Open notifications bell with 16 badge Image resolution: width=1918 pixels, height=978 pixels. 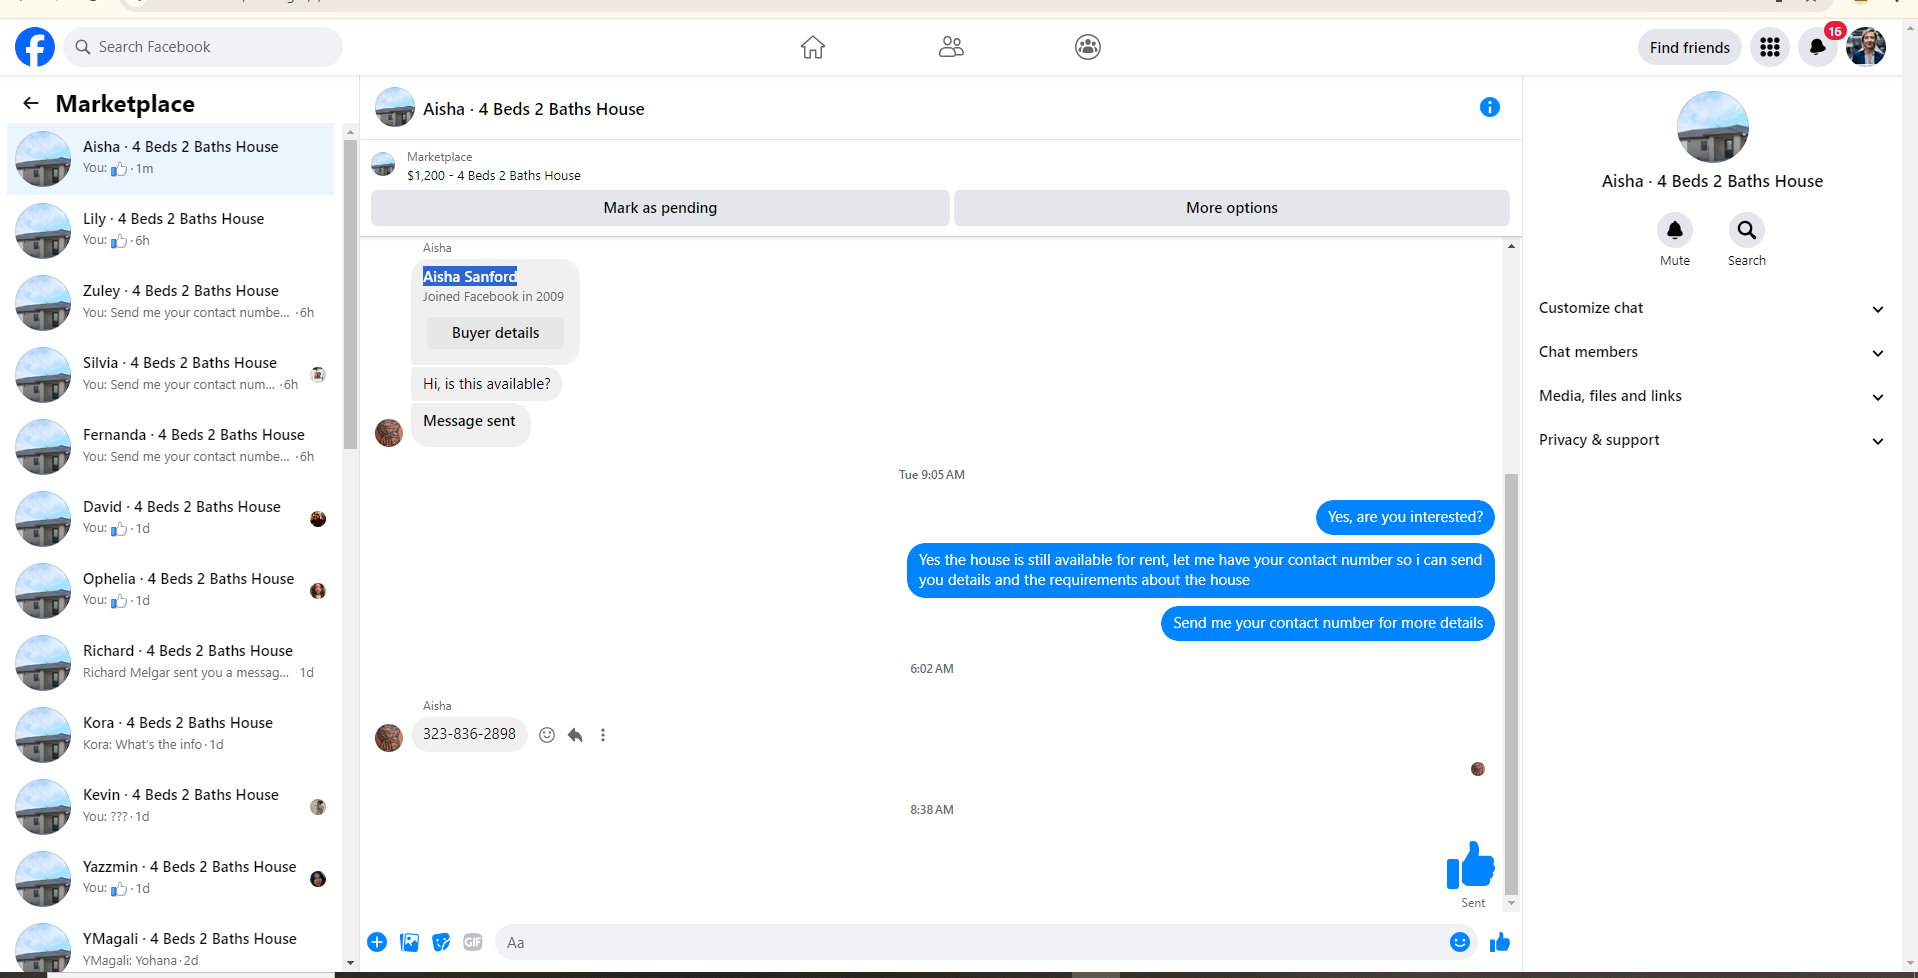click(x=1818, y=47)
